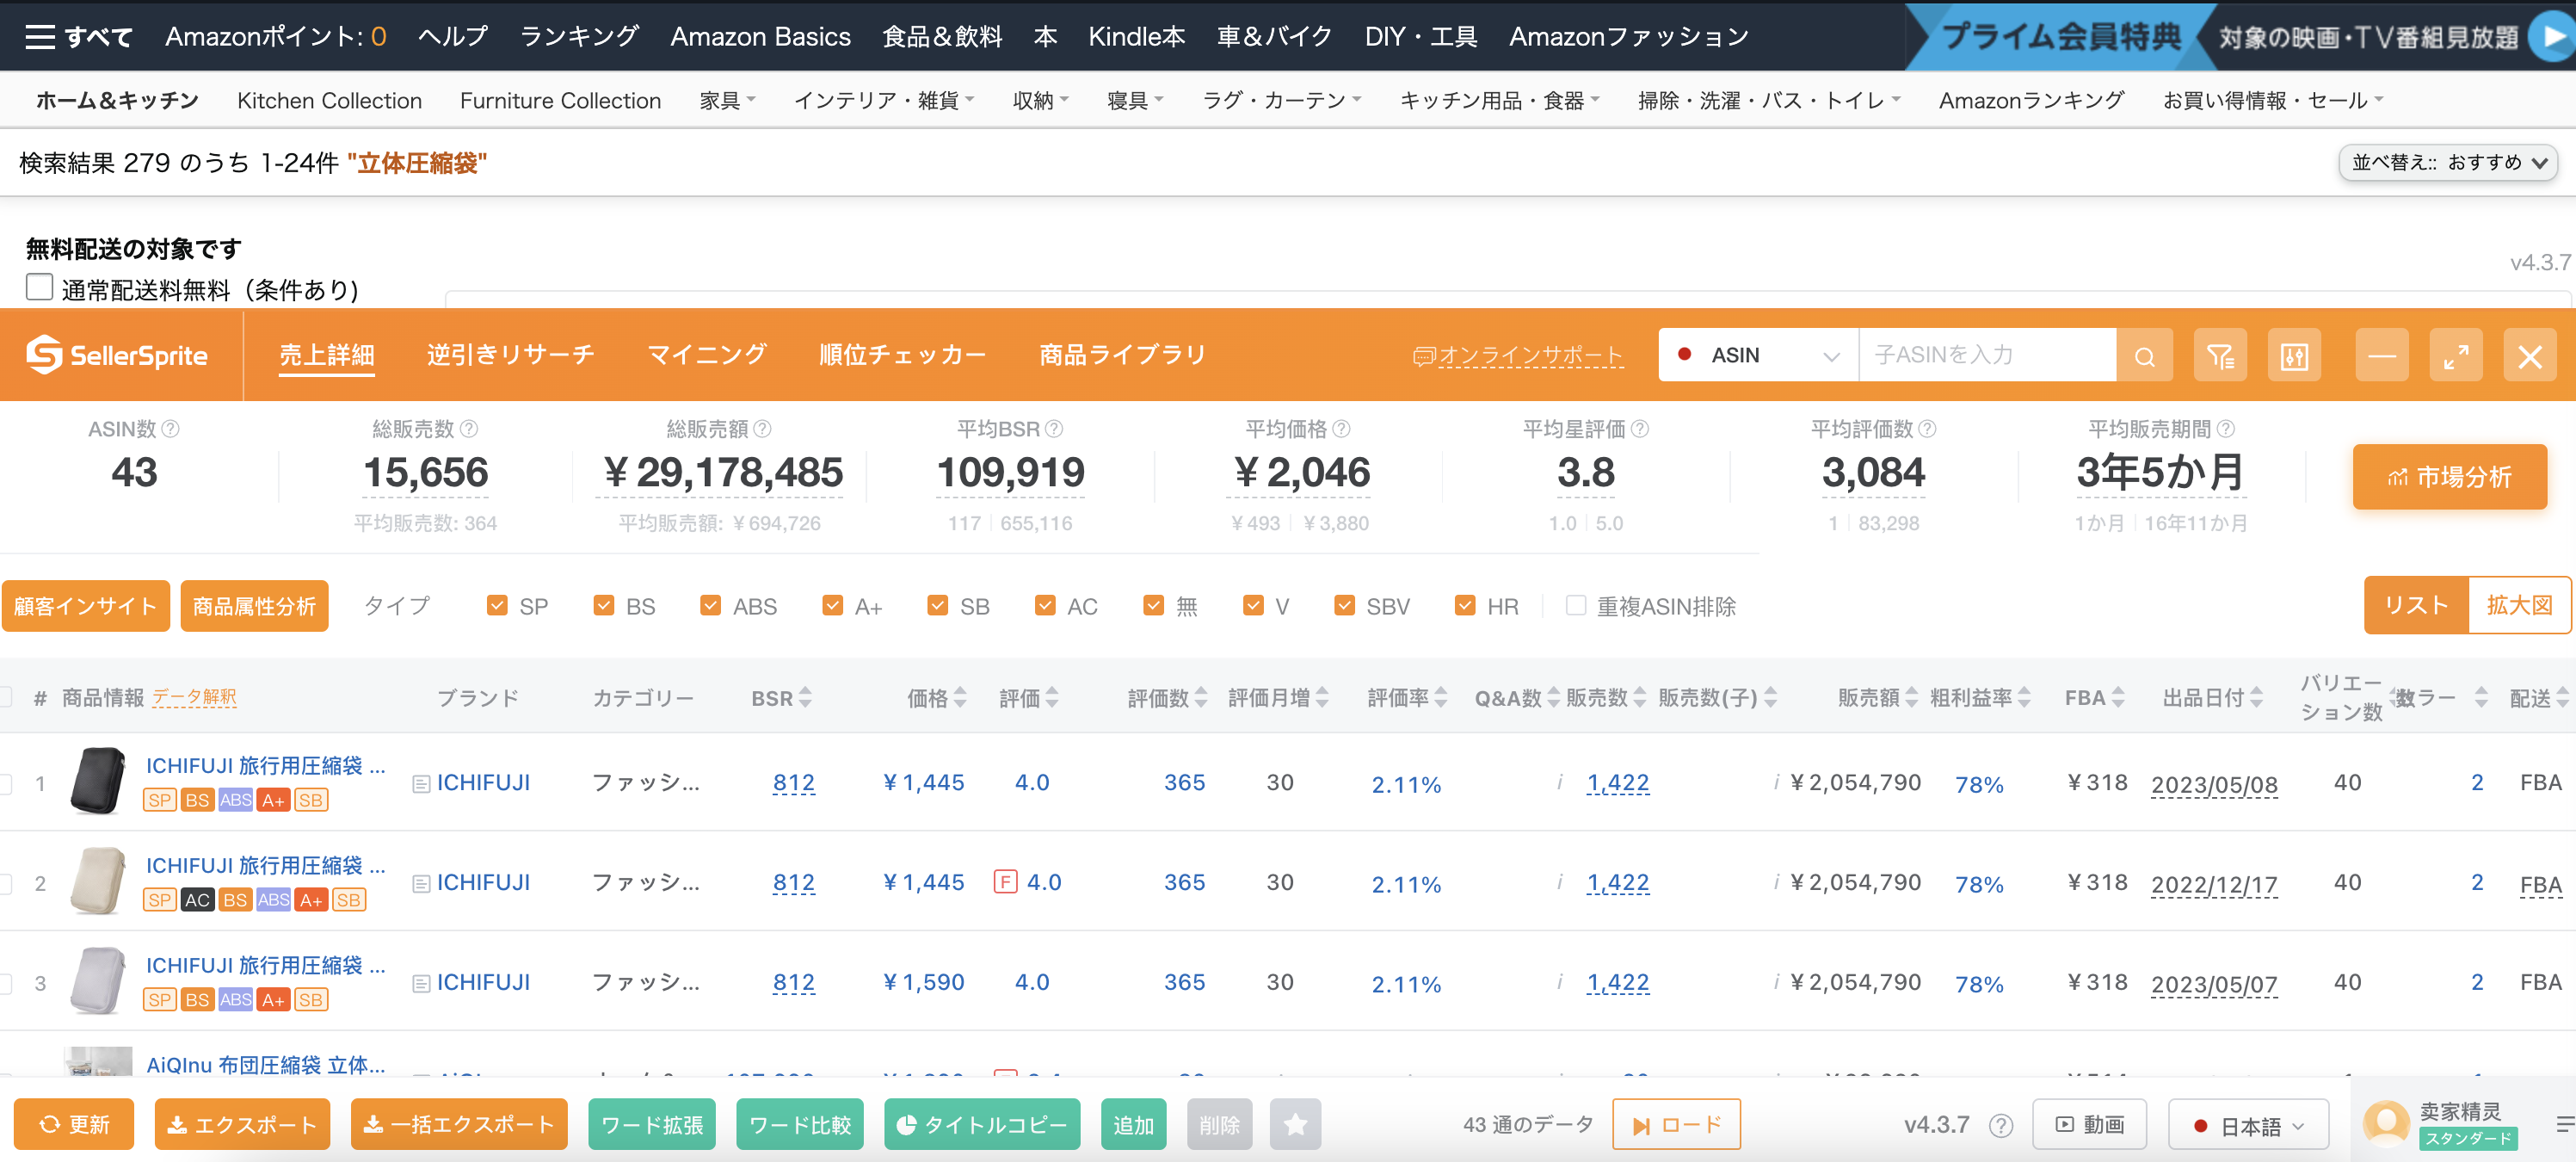Uncheck the SP type checkbox
This screenshot has width=2576, height=1162.
[x=496, y=606]
